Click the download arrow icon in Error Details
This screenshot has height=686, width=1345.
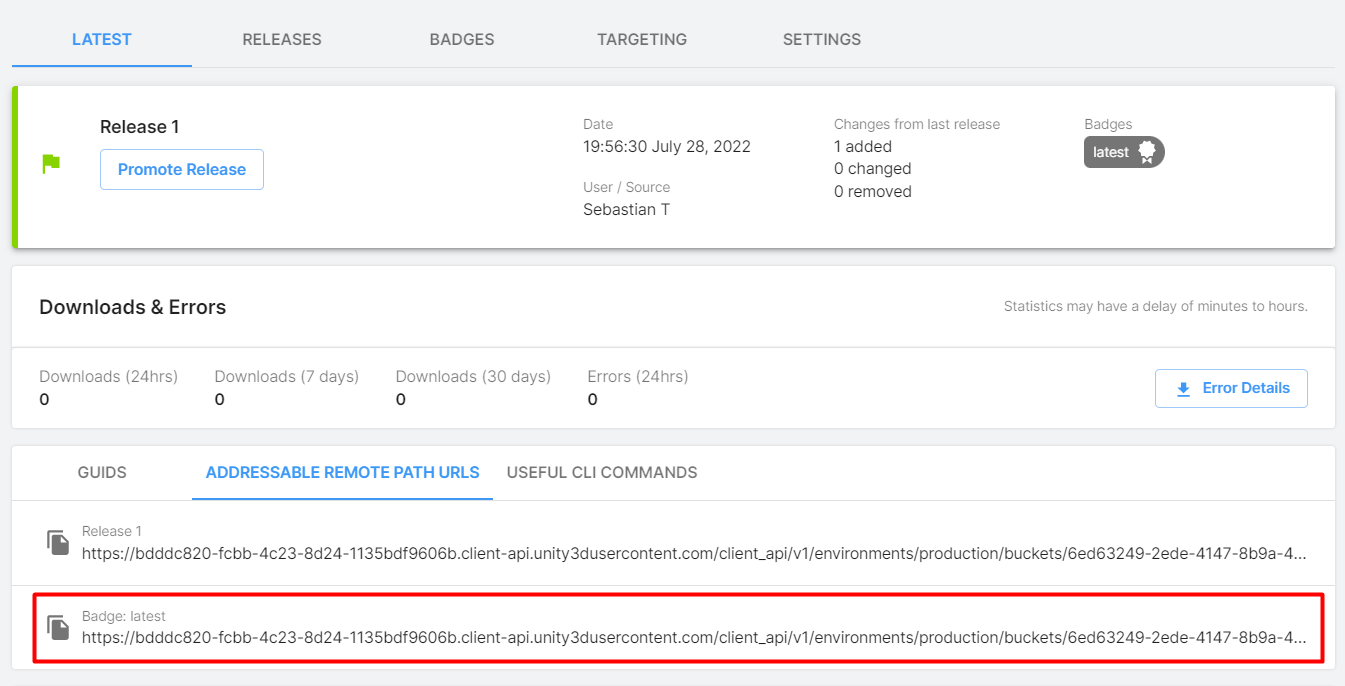pyautogui.click(x=1183, y=389)
